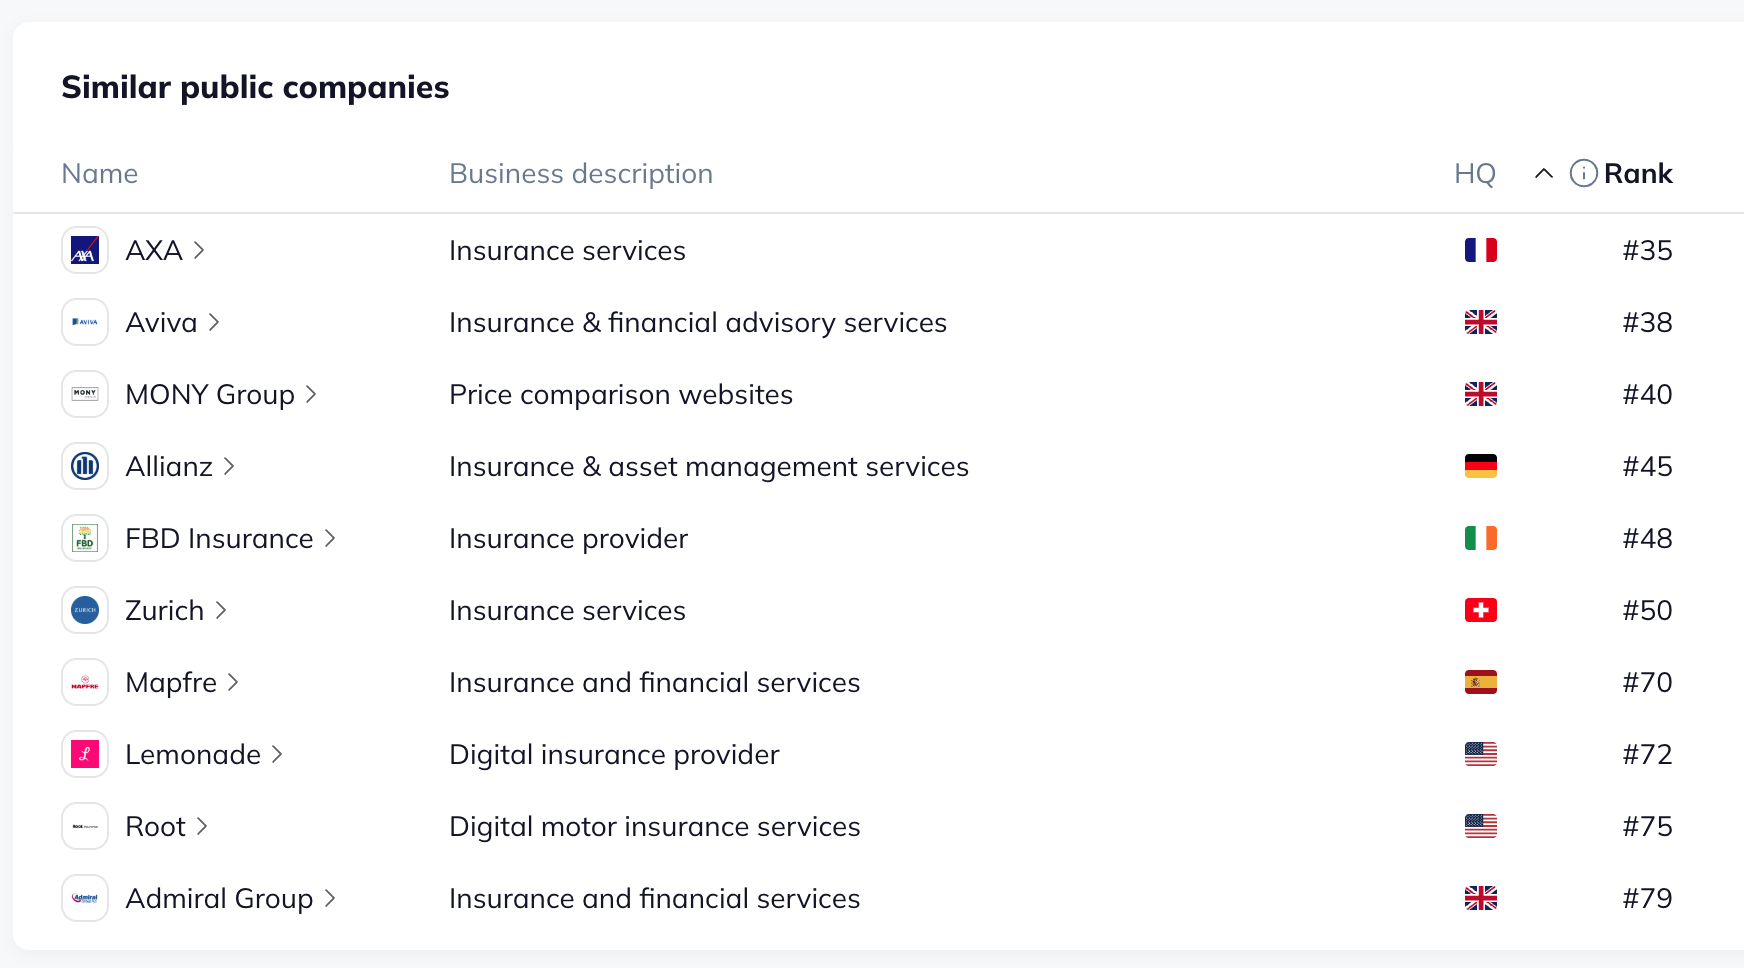The image size is (1744, 968).
Task: Click the Zurich round blue logo
Action: (x=85, y=610)
